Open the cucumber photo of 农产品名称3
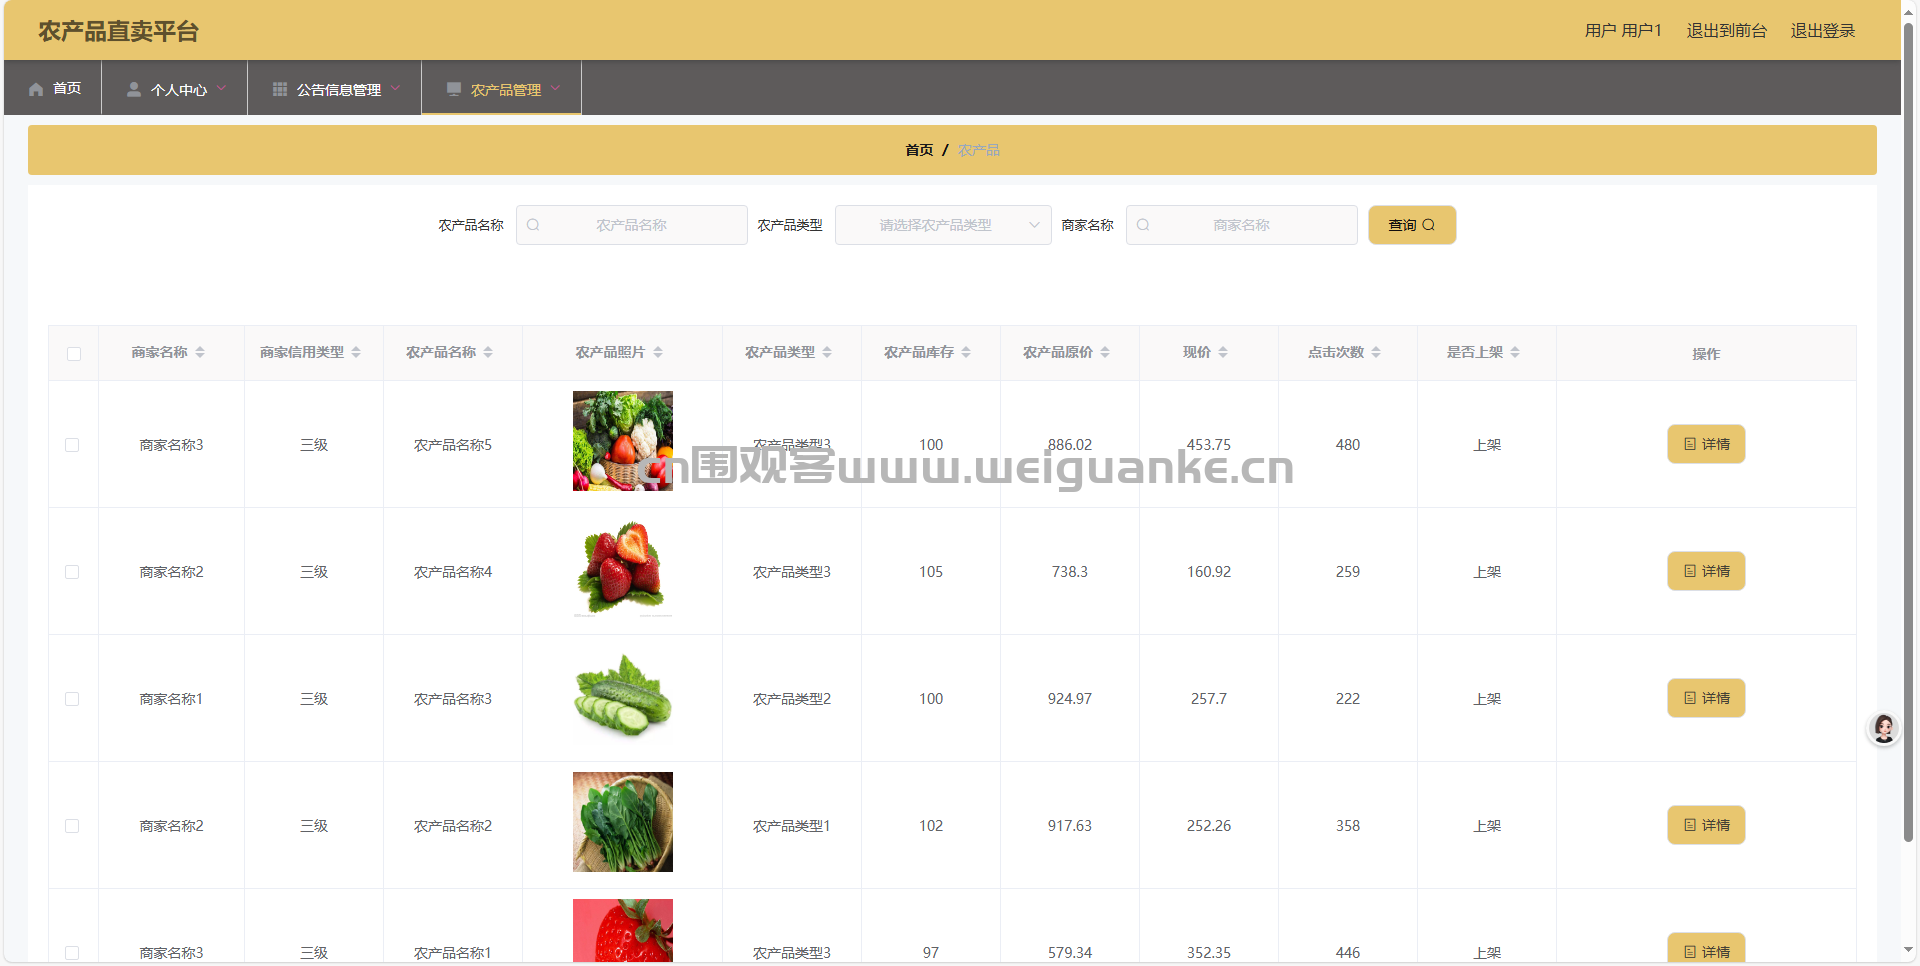1920x966 pixels. pyautogui.click(x=623, y=695)
